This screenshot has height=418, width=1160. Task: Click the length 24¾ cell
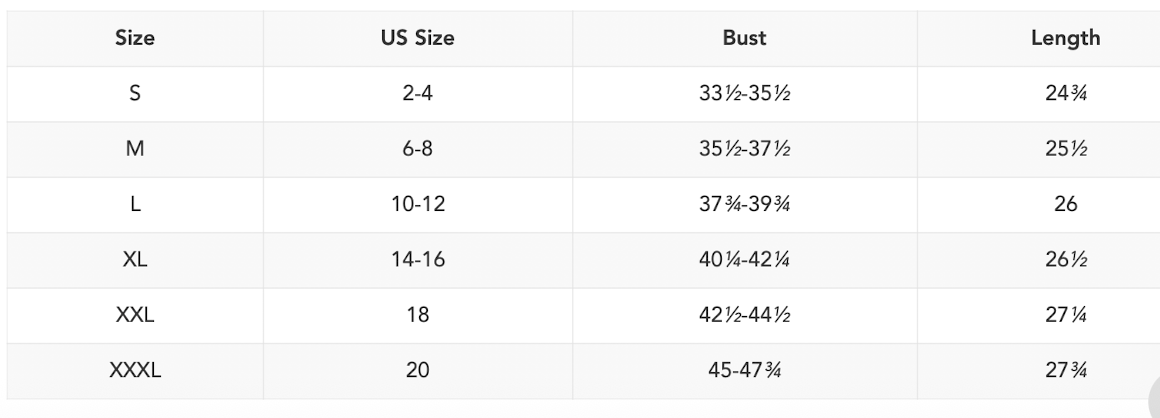(x=1065, y=94)
